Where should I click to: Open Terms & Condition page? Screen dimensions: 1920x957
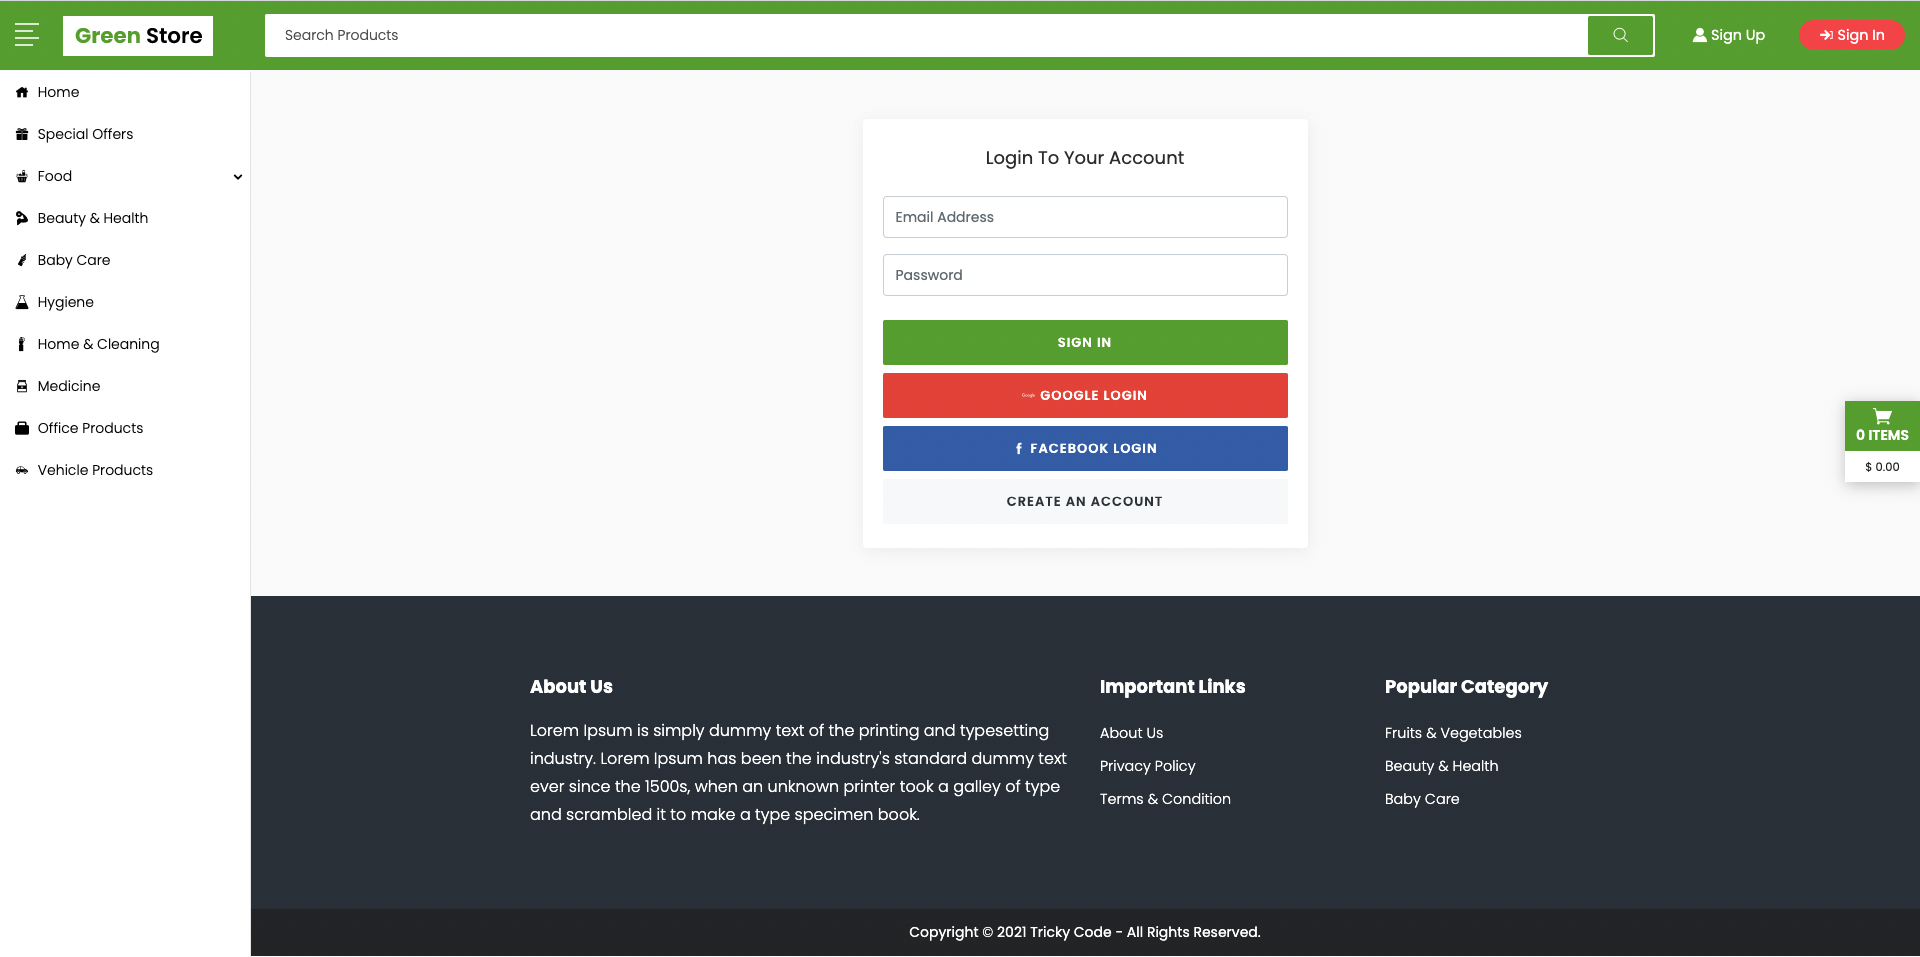(1164, 799)
